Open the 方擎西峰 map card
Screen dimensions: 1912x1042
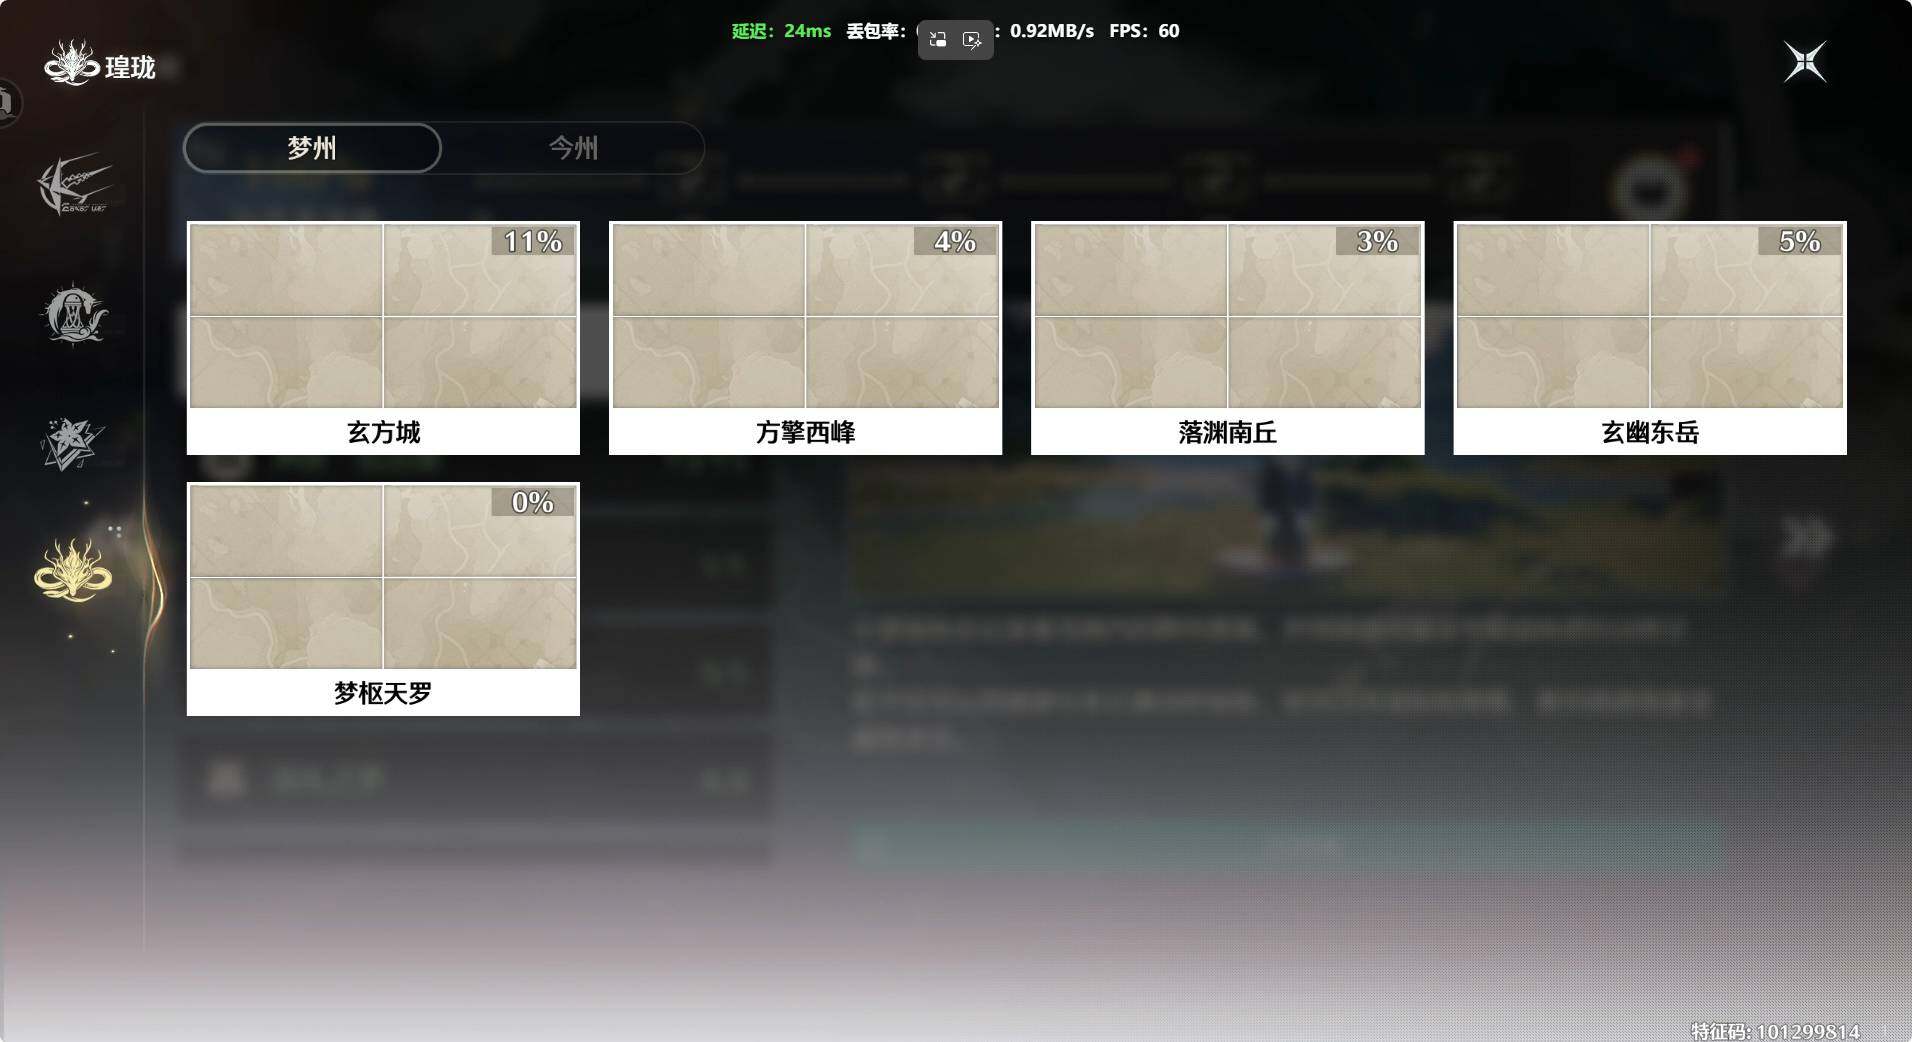805,338
